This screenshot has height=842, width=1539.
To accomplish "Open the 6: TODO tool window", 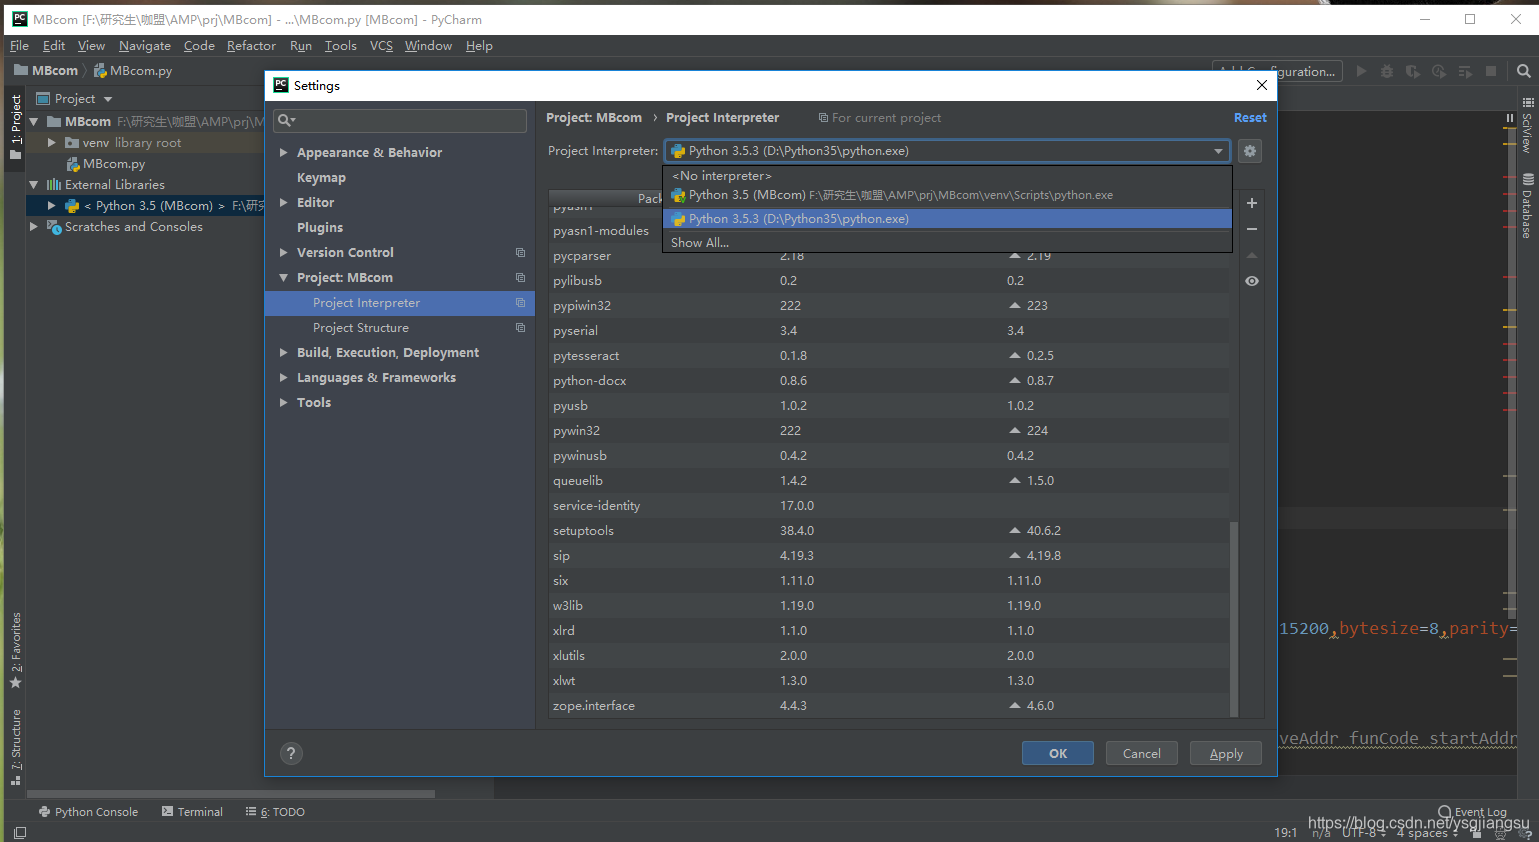I will (x=275, y=812).
